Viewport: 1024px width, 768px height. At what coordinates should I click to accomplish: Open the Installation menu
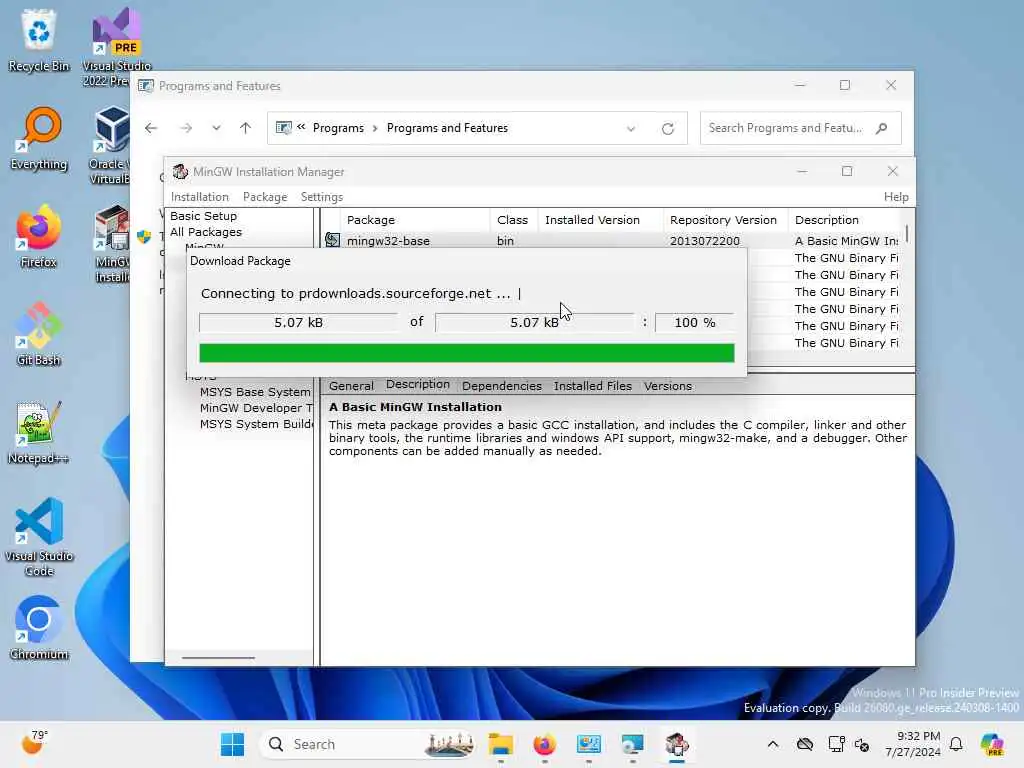200,197
